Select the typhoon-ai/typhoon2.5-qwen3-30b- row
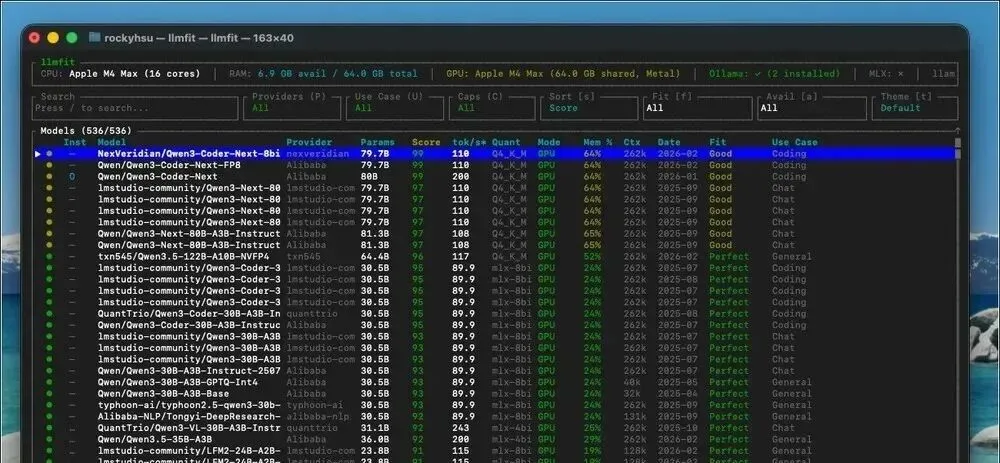 [x=496, y=405]
